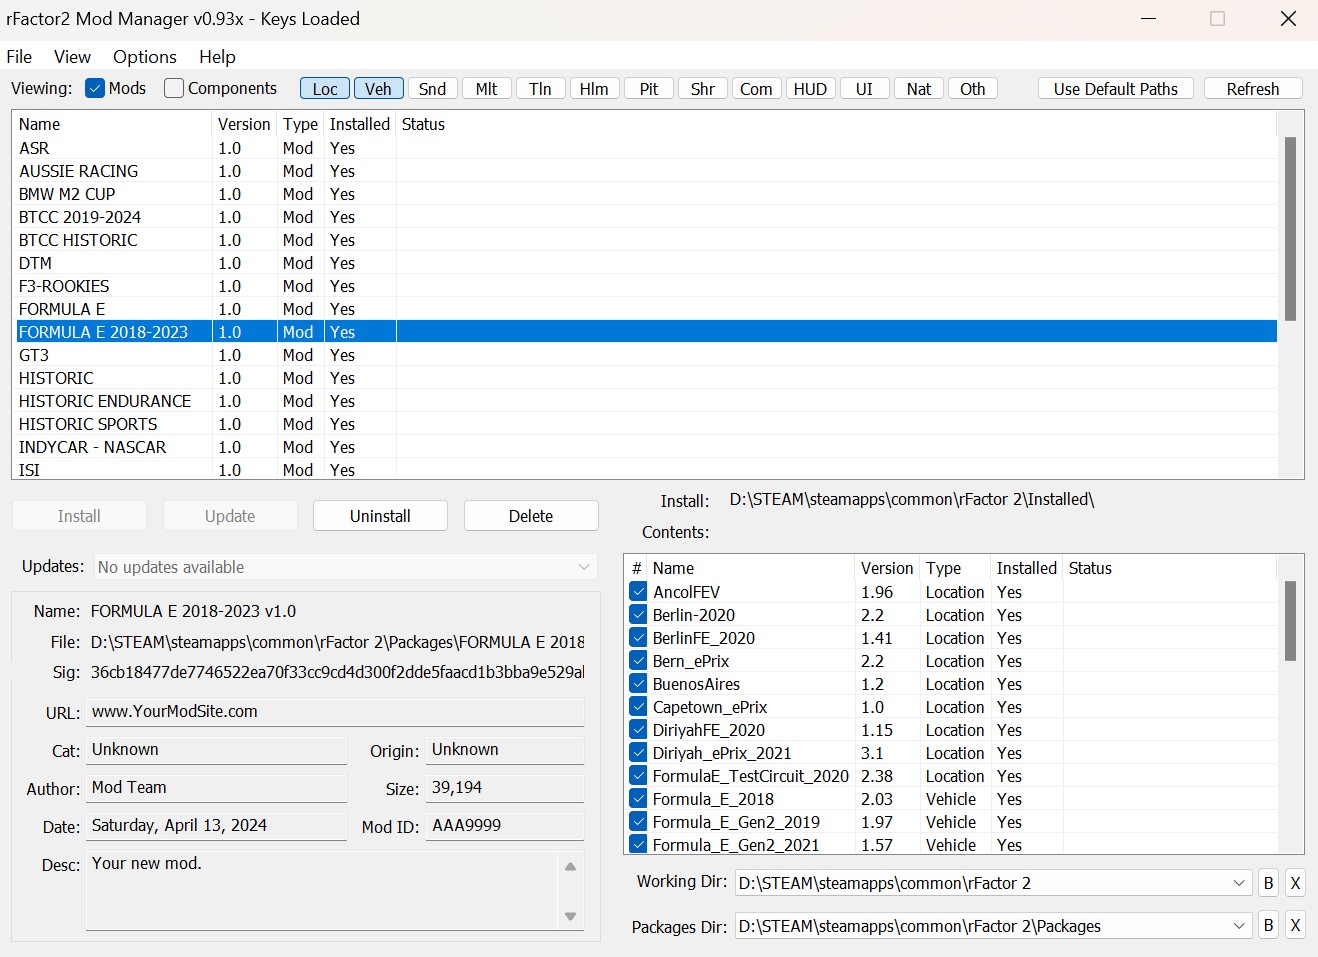
Task: Uncheck the Bern_ePrix content checkbox
Action: coord(638,660)
